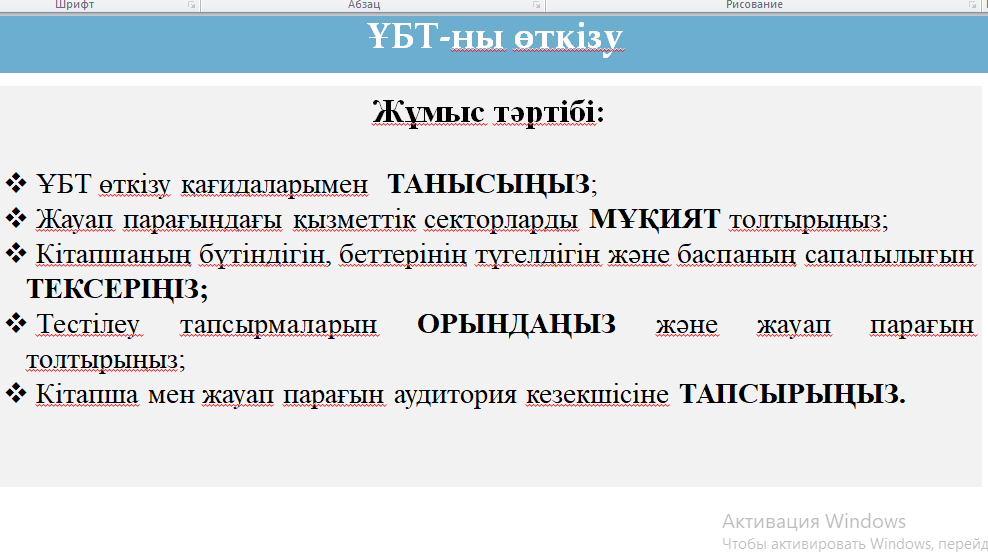Click the "Активация Windows" watermark text

814,521
